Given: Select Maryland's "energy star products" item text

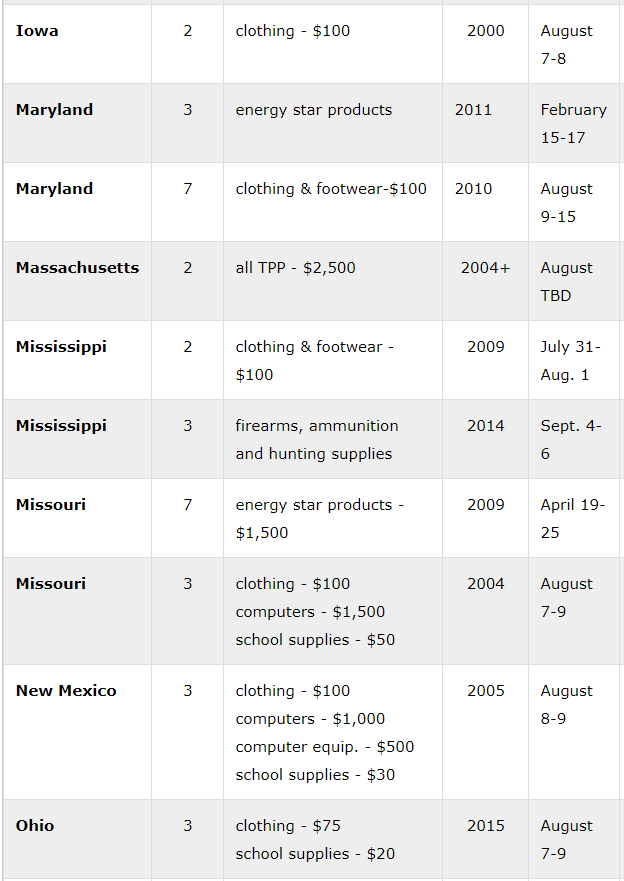Looking at the screenshot, I should (x=313, y=110).
